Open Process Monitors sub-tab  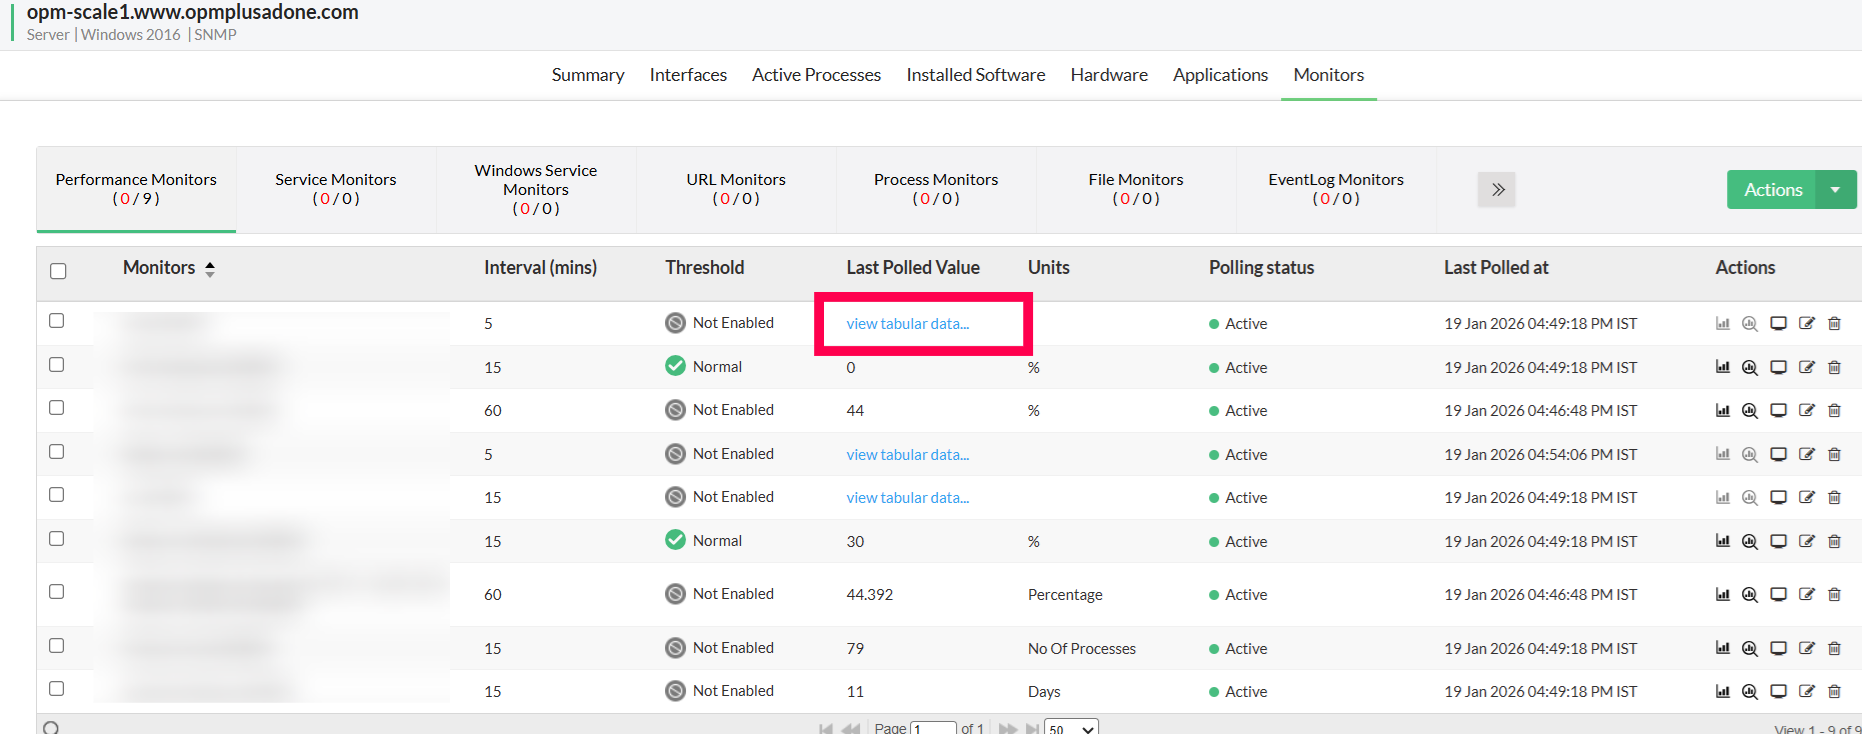point(936,189)
